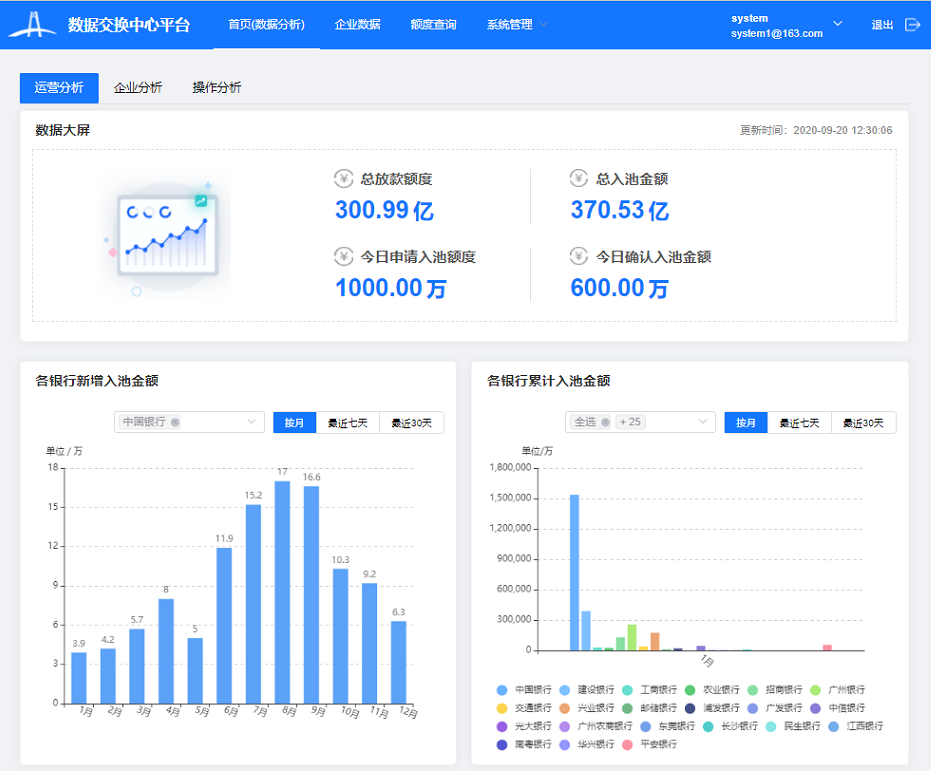Select 最近30天 in the 各银行累计入池金额 chart

click(x=863, y=423)
